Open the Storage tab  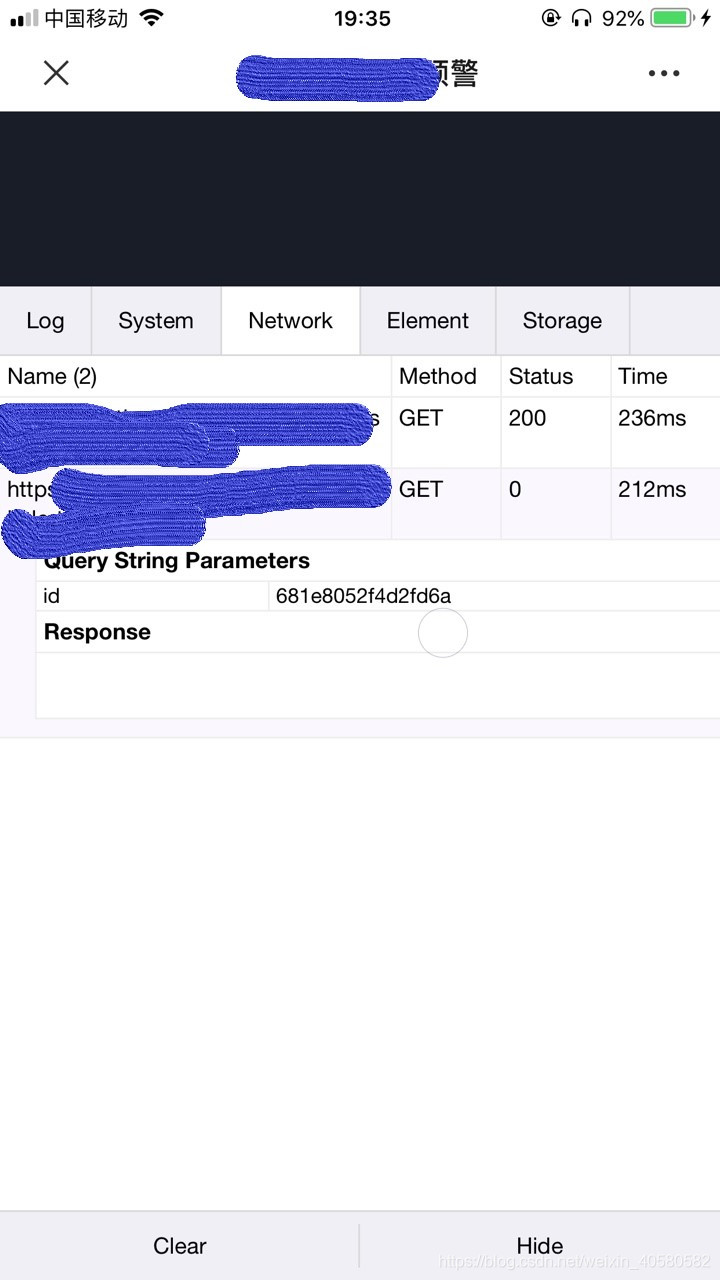tap(562, 321)
